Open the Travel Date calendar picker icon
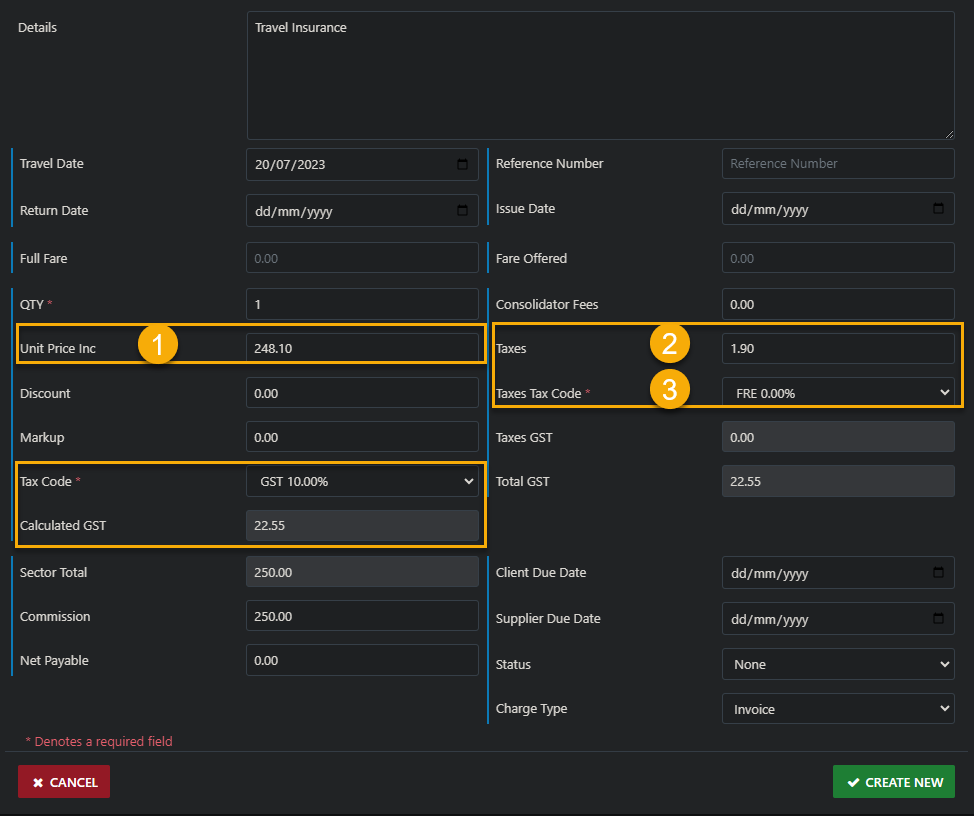This screenshot has height=816, width=974. [462, 164]
